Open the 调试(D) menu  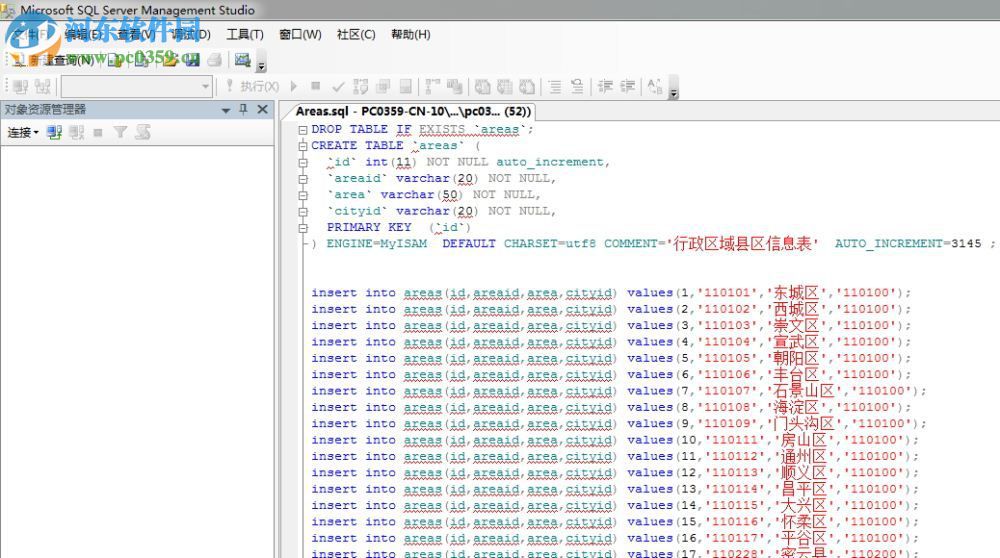[x=191, y=34]
